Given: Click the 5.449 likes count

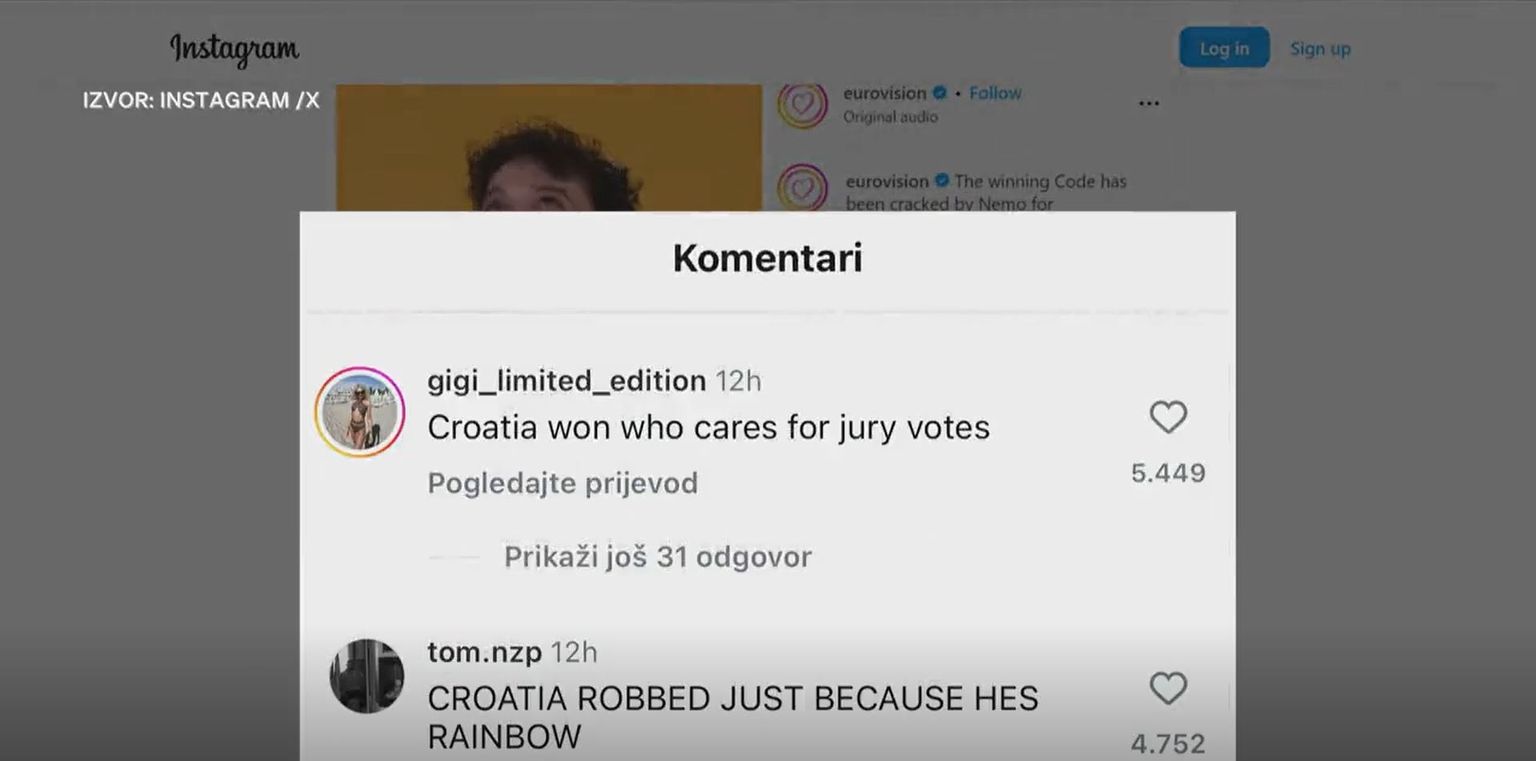Looking at the screenshot, I should 1168,473.
